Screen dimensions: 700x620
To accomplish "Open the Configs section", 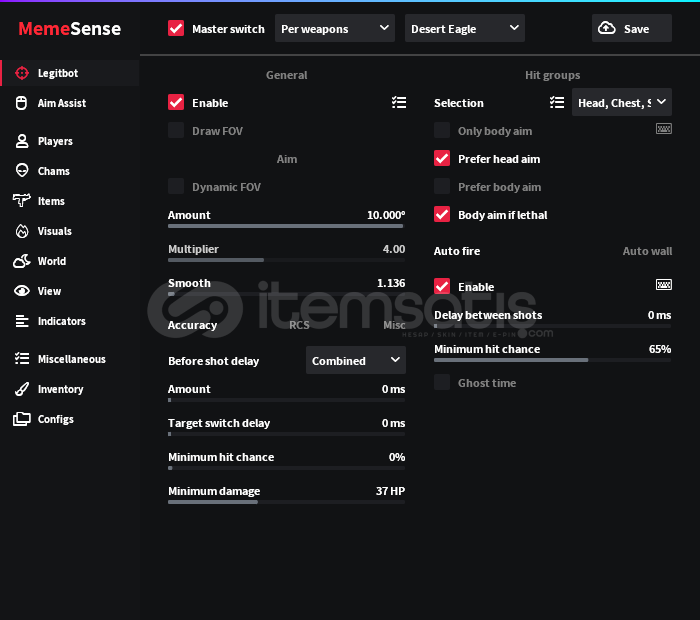I will tap(70, 419).
